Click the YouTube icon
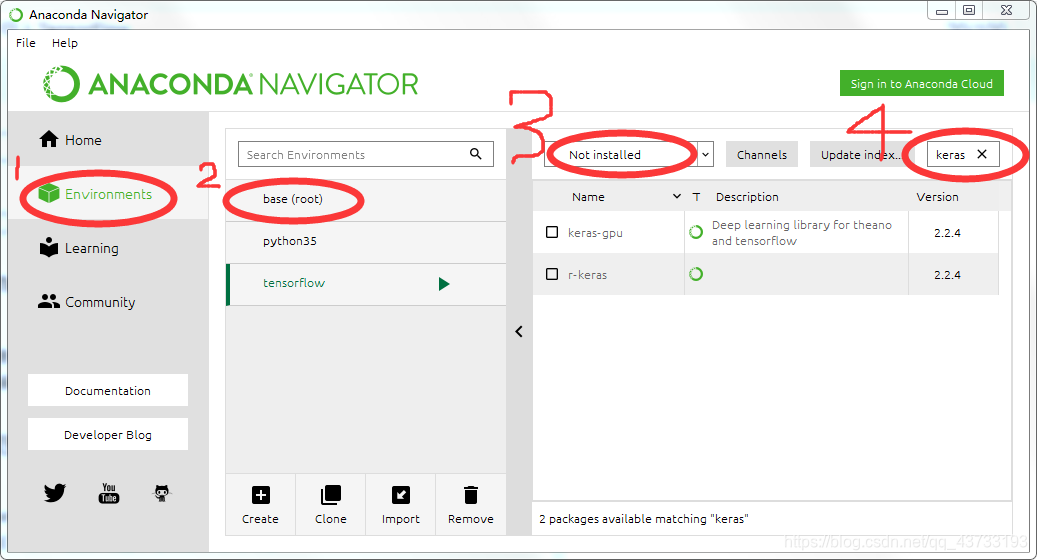Image resolution: width=1037 pixels, height=560 pixels. pos(109,493)
